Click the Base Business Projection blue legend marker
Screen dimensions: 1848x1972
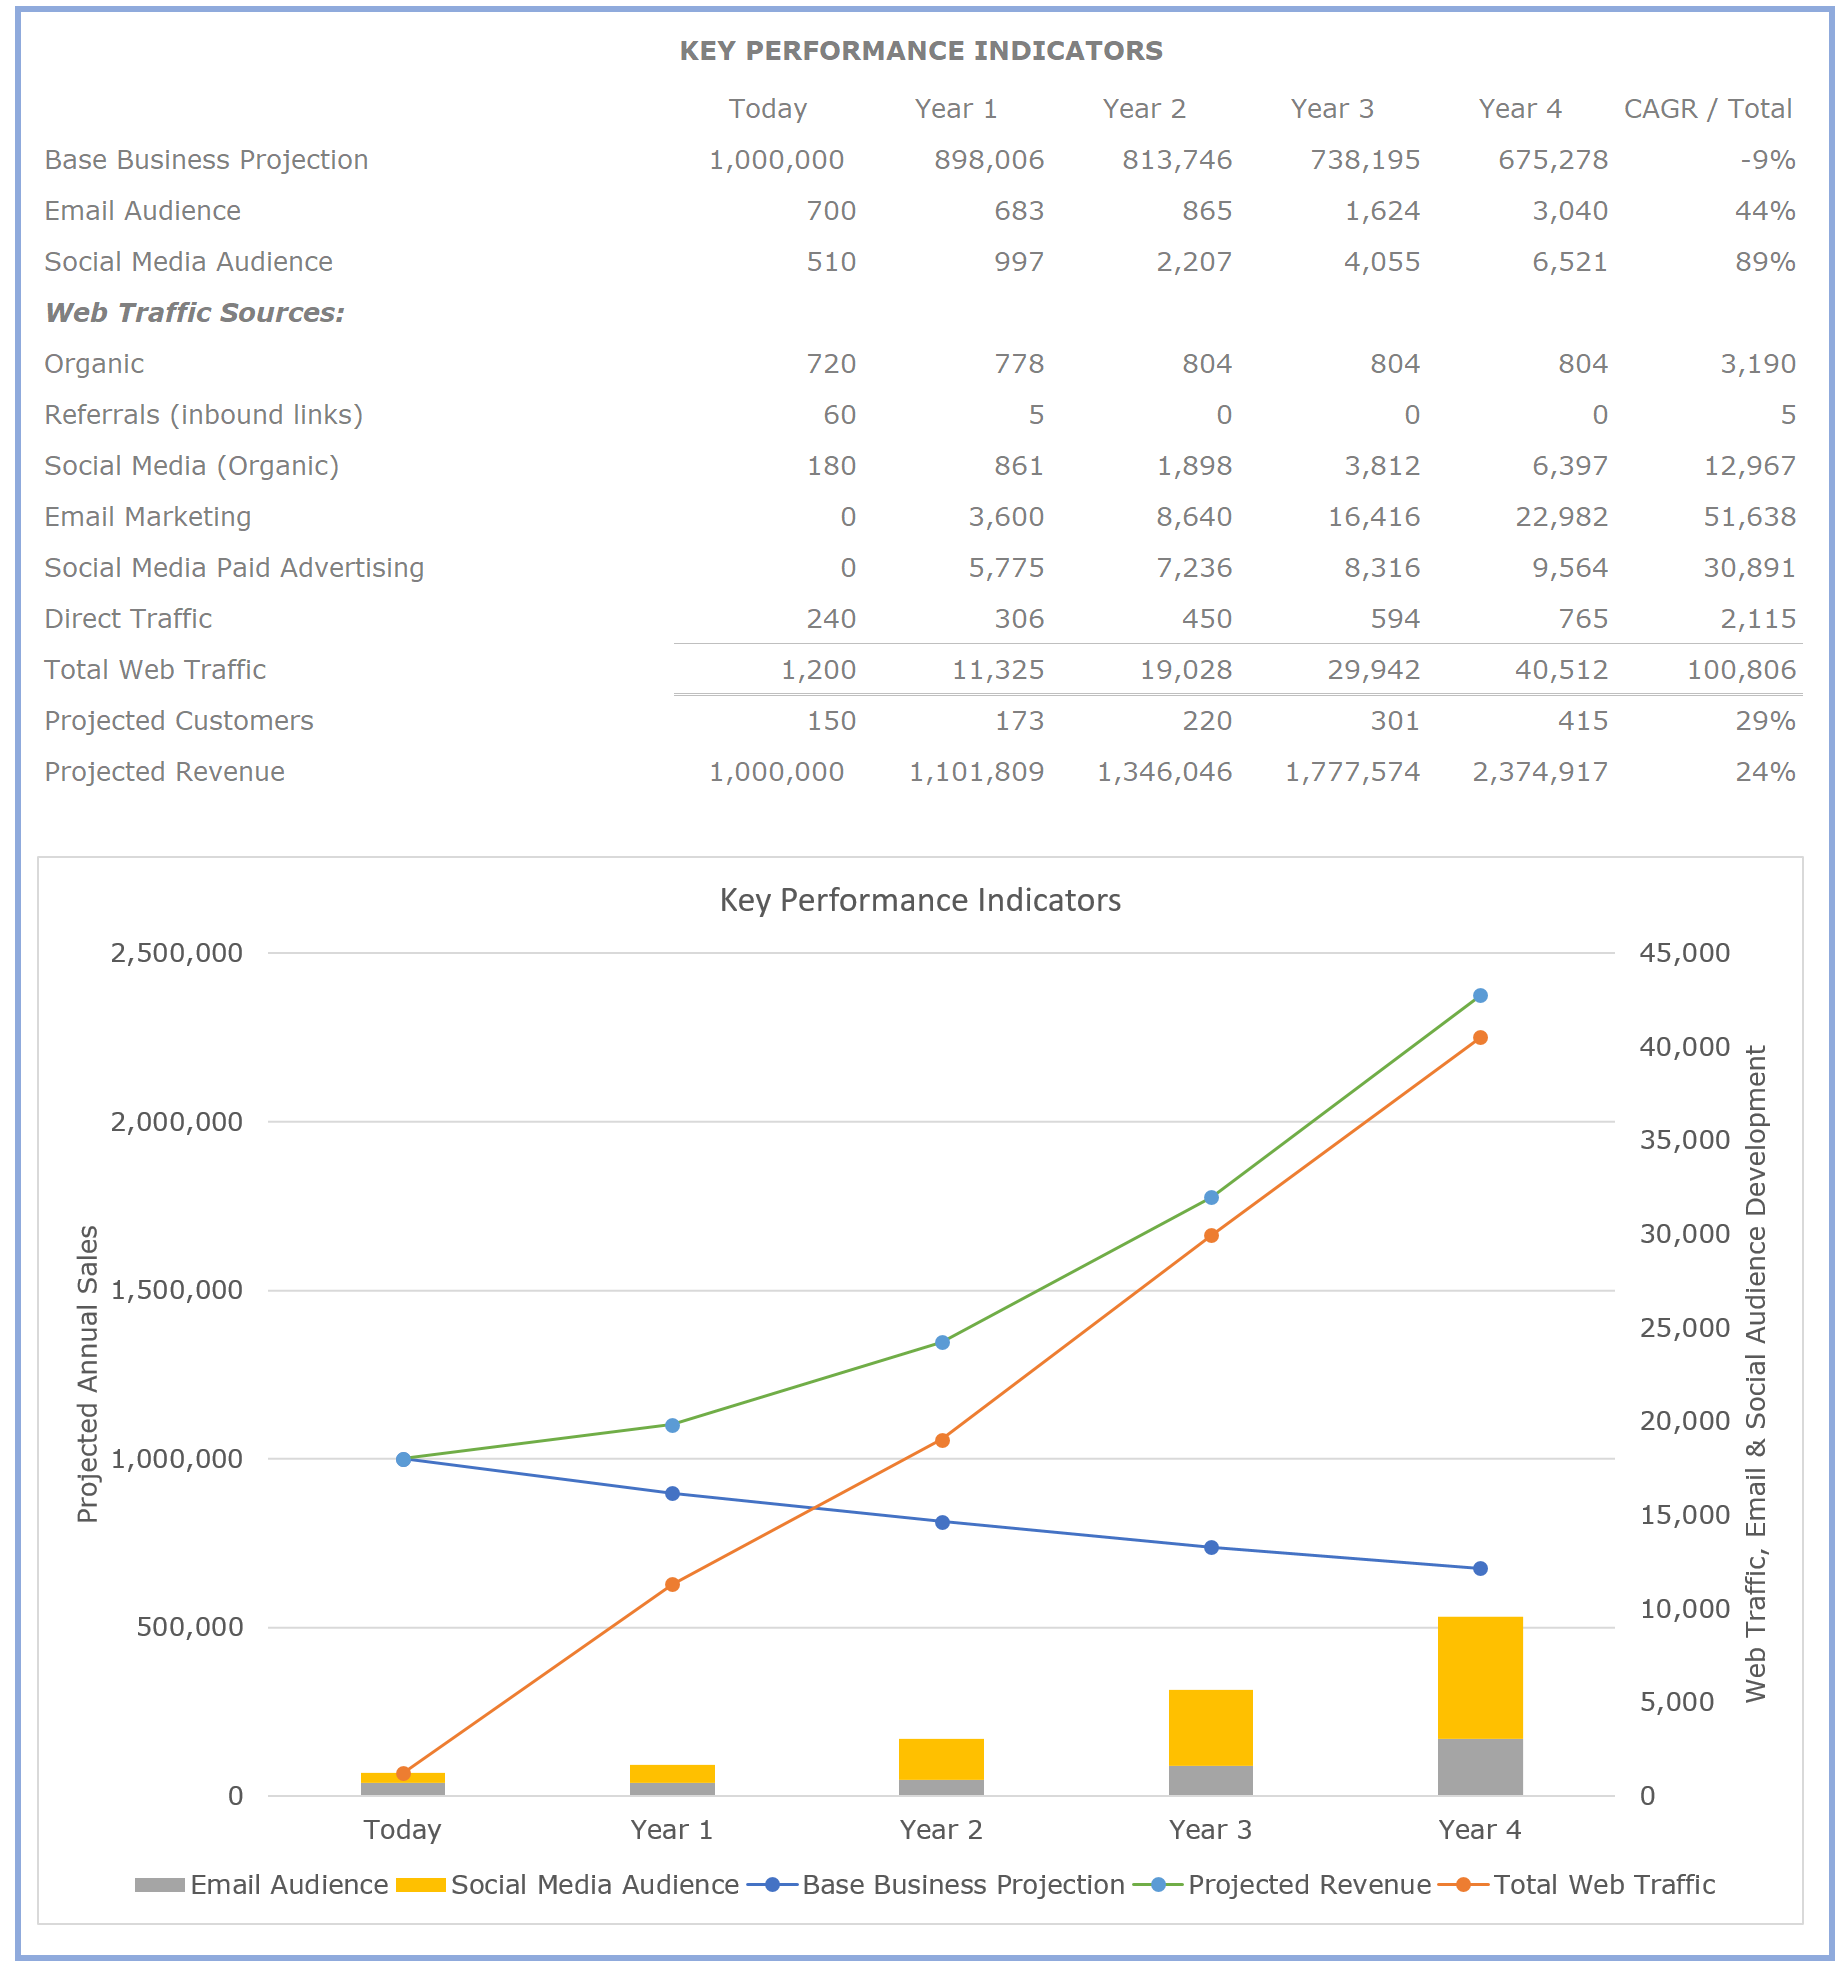[770, 1884]
